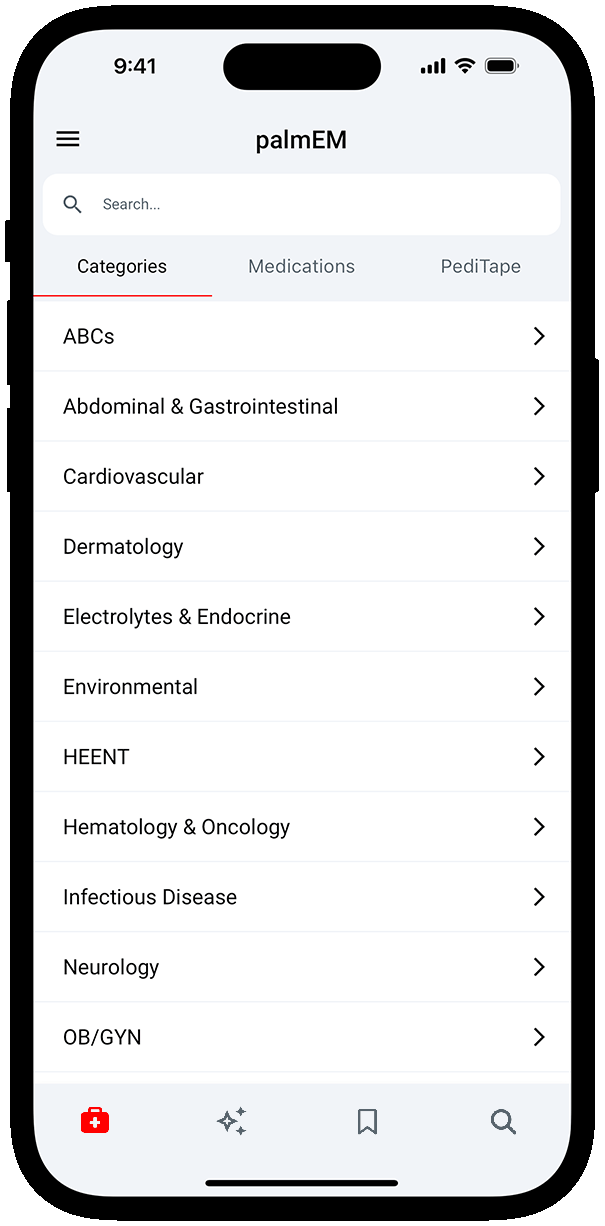Expand the HEENT chevron arrow
Screen dimensions: 605x1226
[539, 757]
